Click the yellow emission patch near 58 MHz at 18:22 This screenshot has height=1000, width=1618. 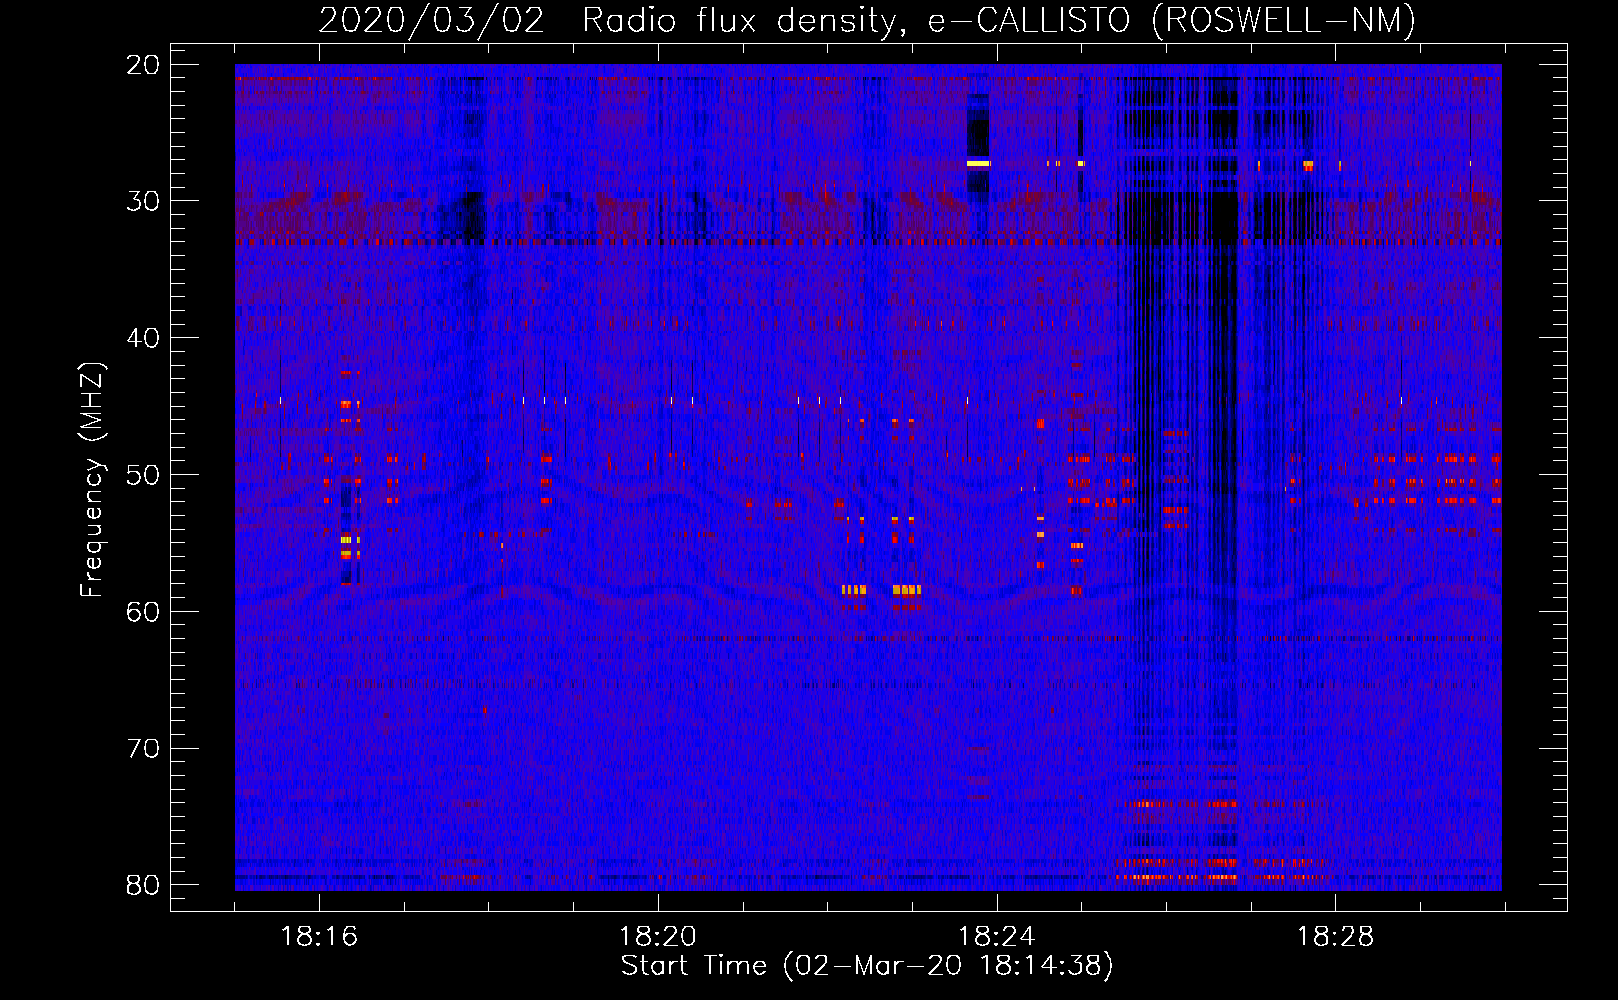[853, 590]
